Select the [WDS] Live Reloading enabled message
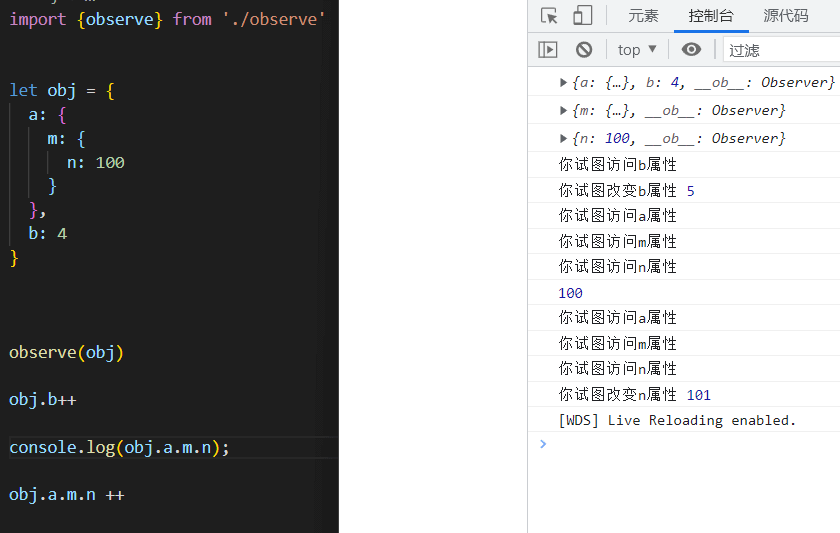Viewport: 840px width, 533px height. [677, 421]
